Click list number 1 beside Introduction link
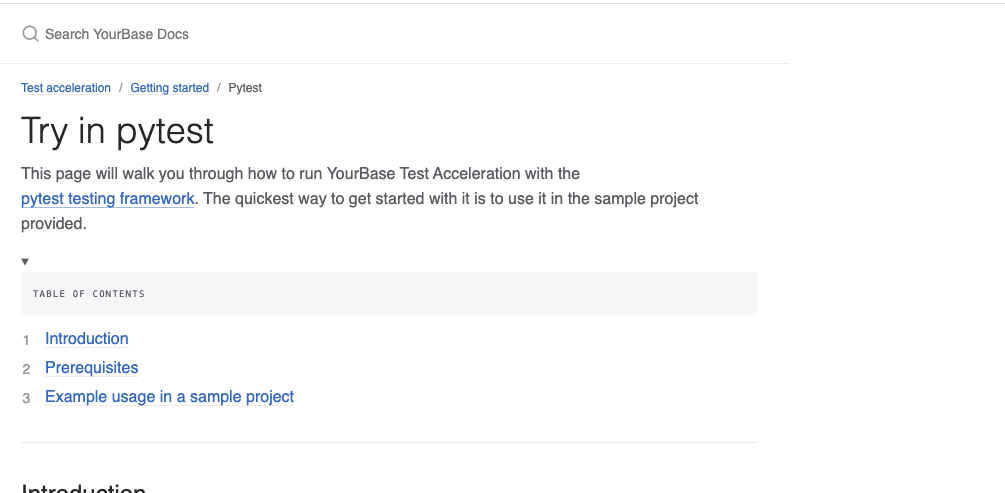The image size is (1005, 493). click(27, 340)
